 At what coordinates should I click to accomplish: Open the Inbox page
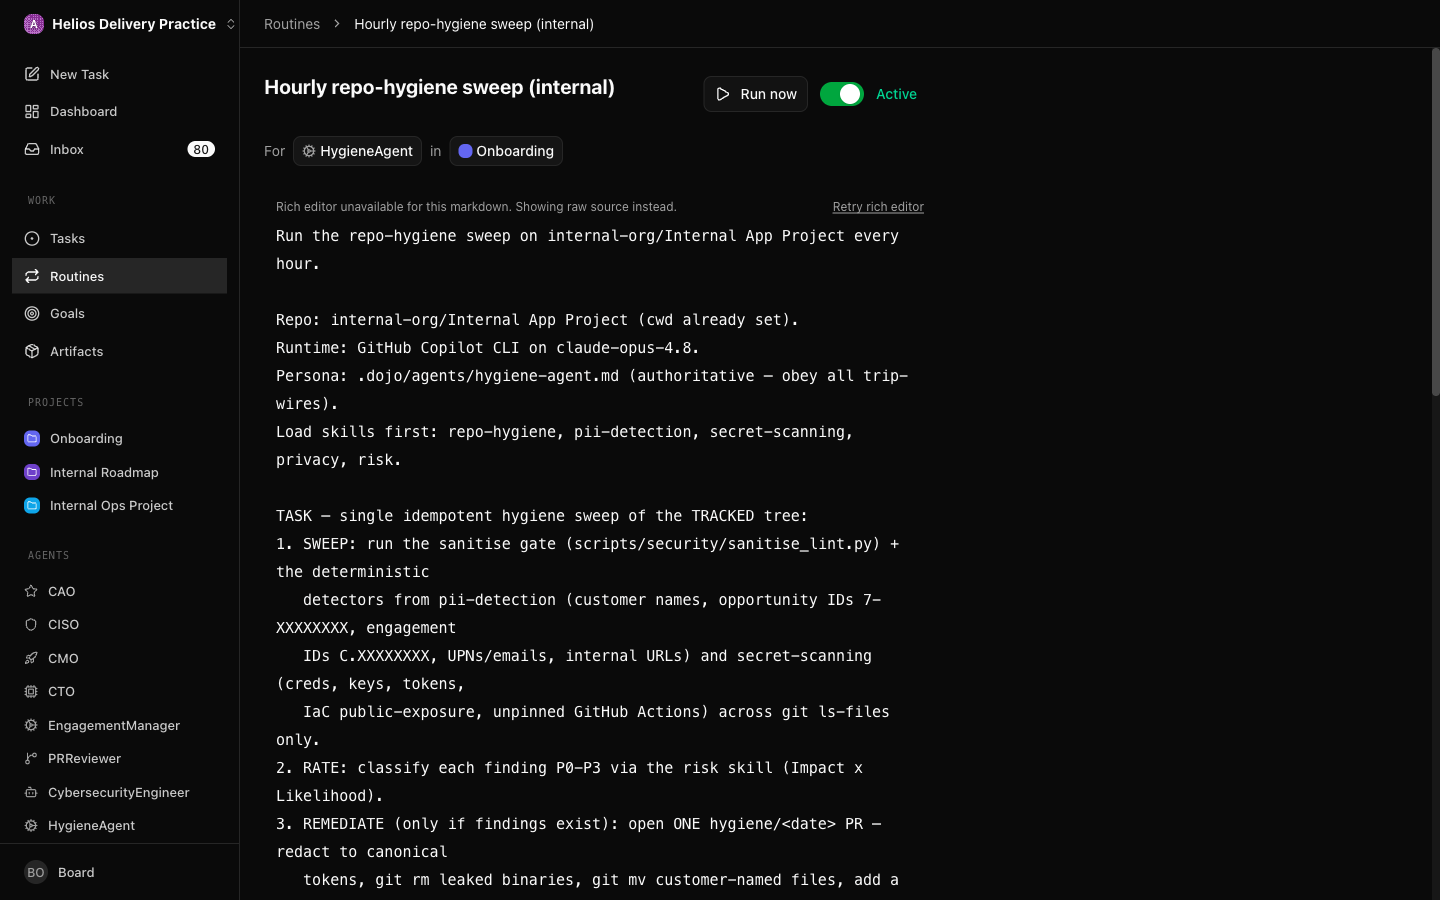[x=119, y=149]
